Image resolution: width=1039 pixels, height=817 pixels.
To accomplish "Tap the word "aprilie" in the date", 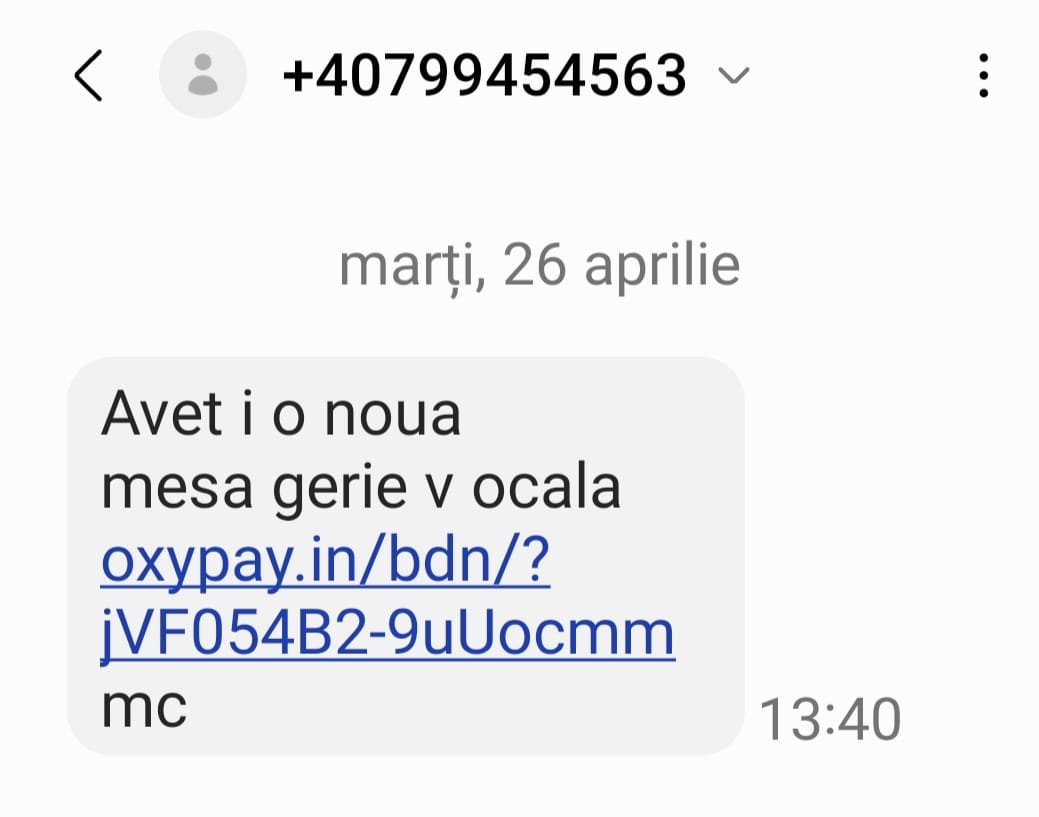I will pos(661,266).
